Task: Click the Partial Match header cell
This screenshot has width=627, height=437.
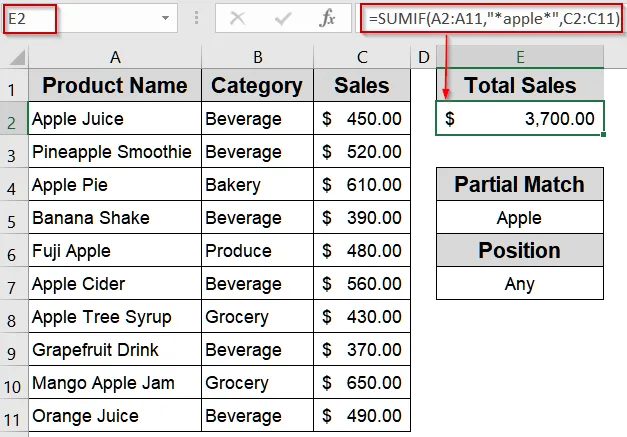Action: (x=520, y=184)
